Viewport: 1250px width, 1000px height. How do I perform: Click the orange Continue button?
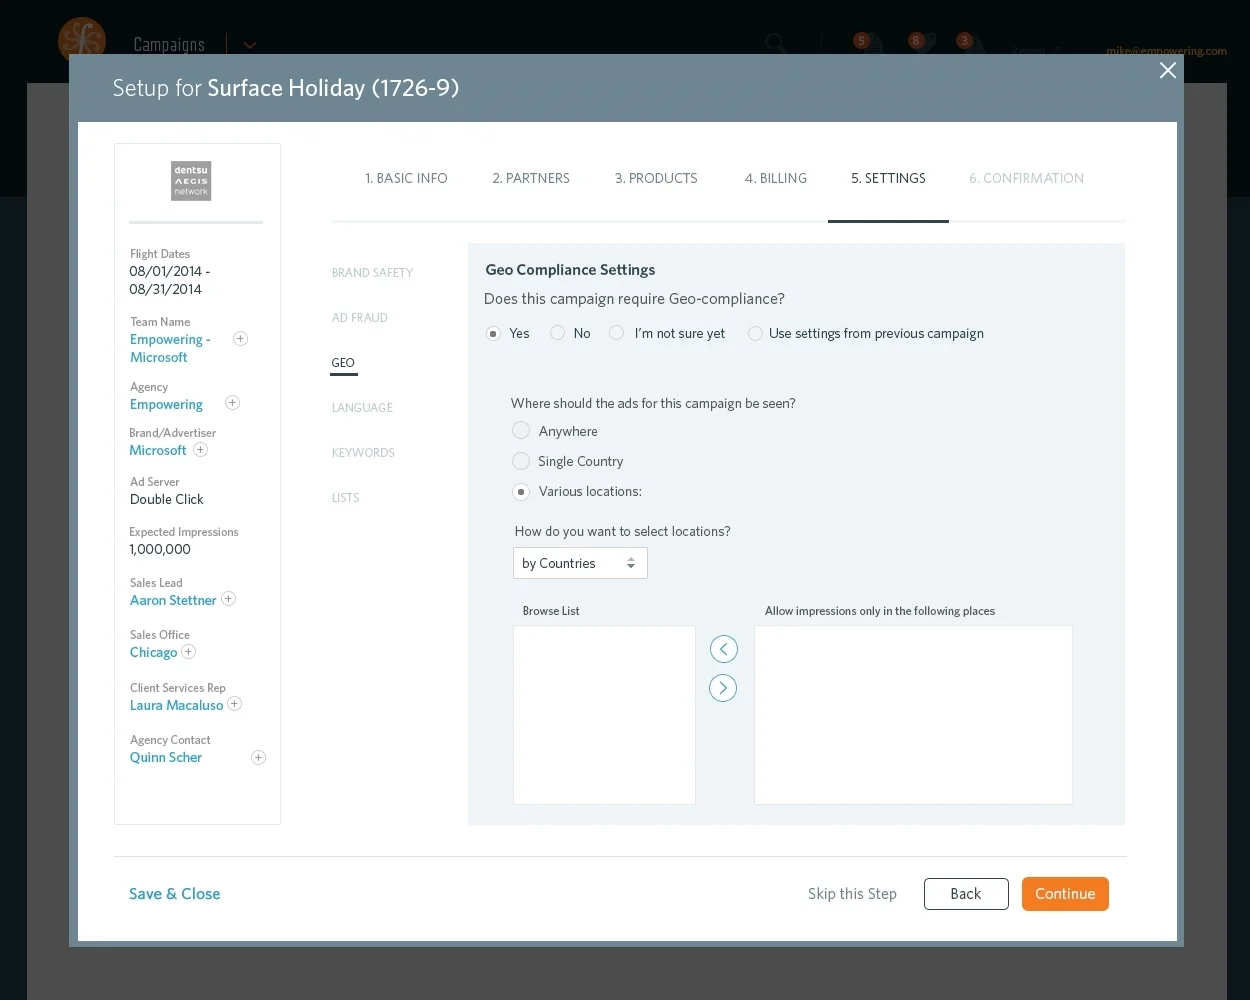[1065, 894]
